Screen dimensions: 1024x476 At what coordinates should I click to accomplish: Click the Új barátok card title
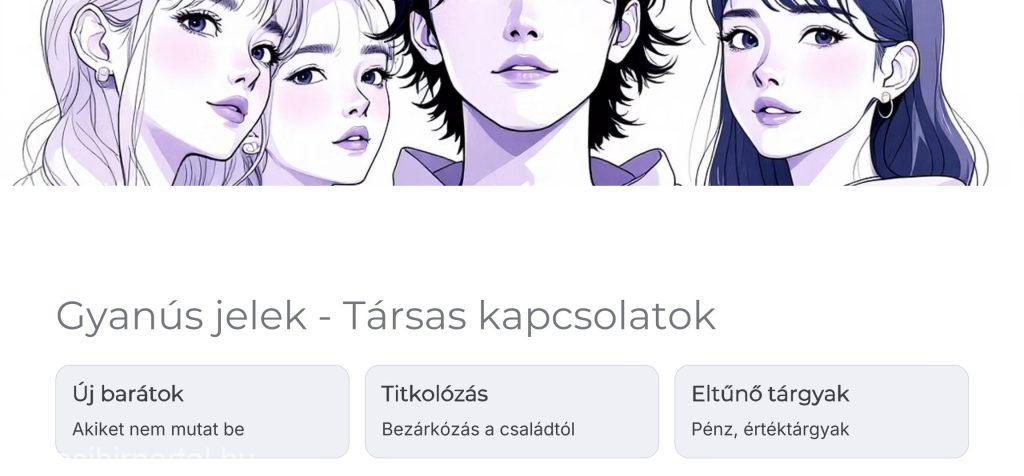pyautogui.click(x=128, y=394)
